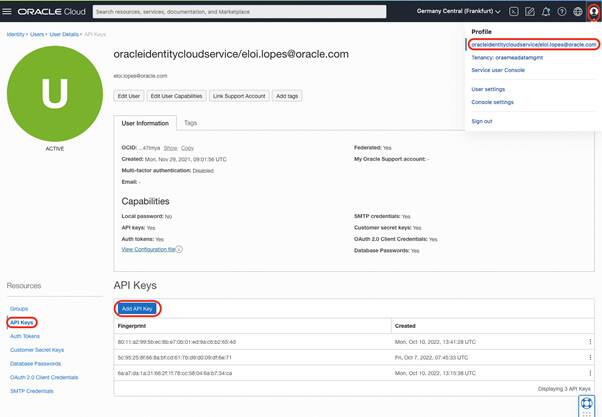
Task: Go to Identity breadcrumb
Action: [x=15, y=34]
